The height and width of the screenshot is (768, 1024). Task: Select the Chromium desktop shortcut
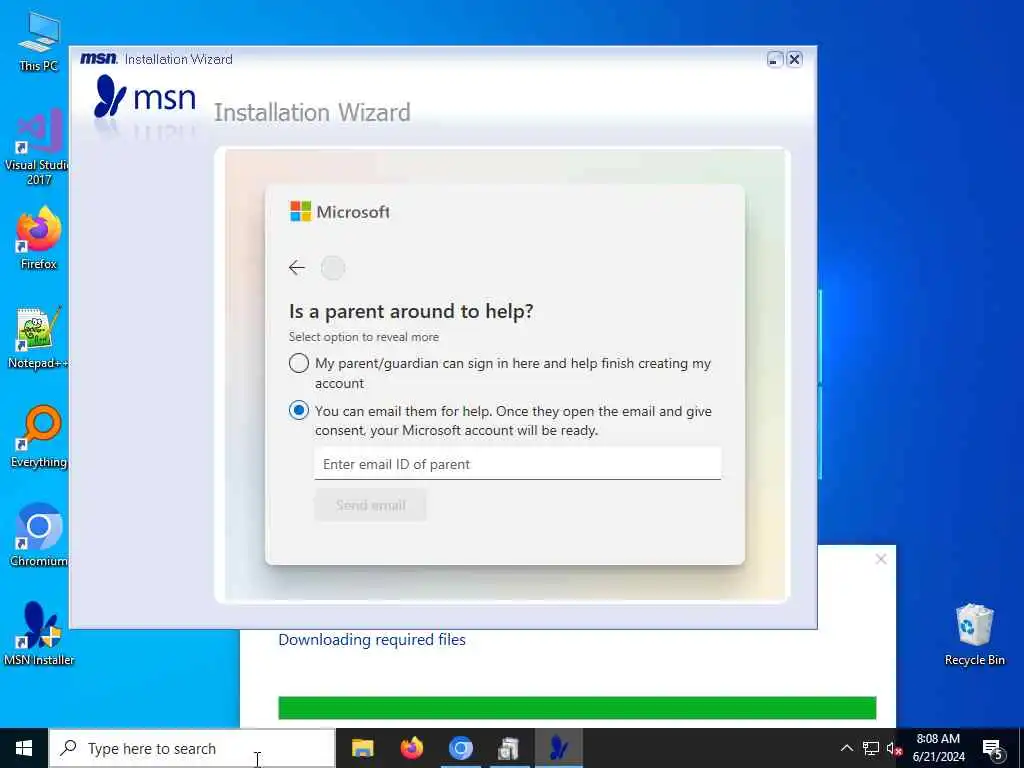point(39,536)
